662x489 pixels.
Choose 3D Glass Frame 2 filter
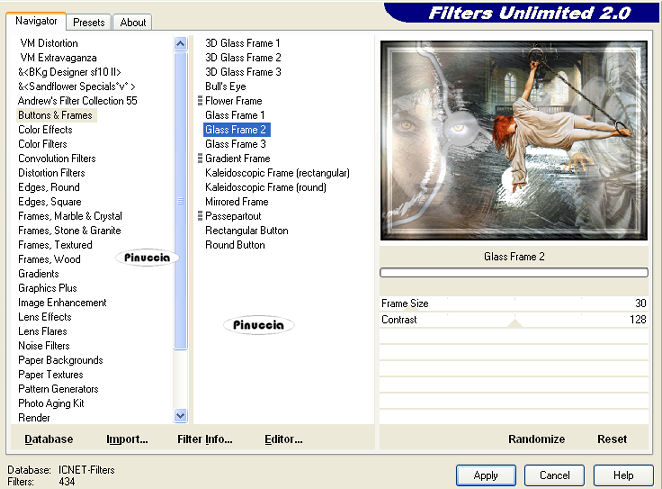(x=243, y=57)
